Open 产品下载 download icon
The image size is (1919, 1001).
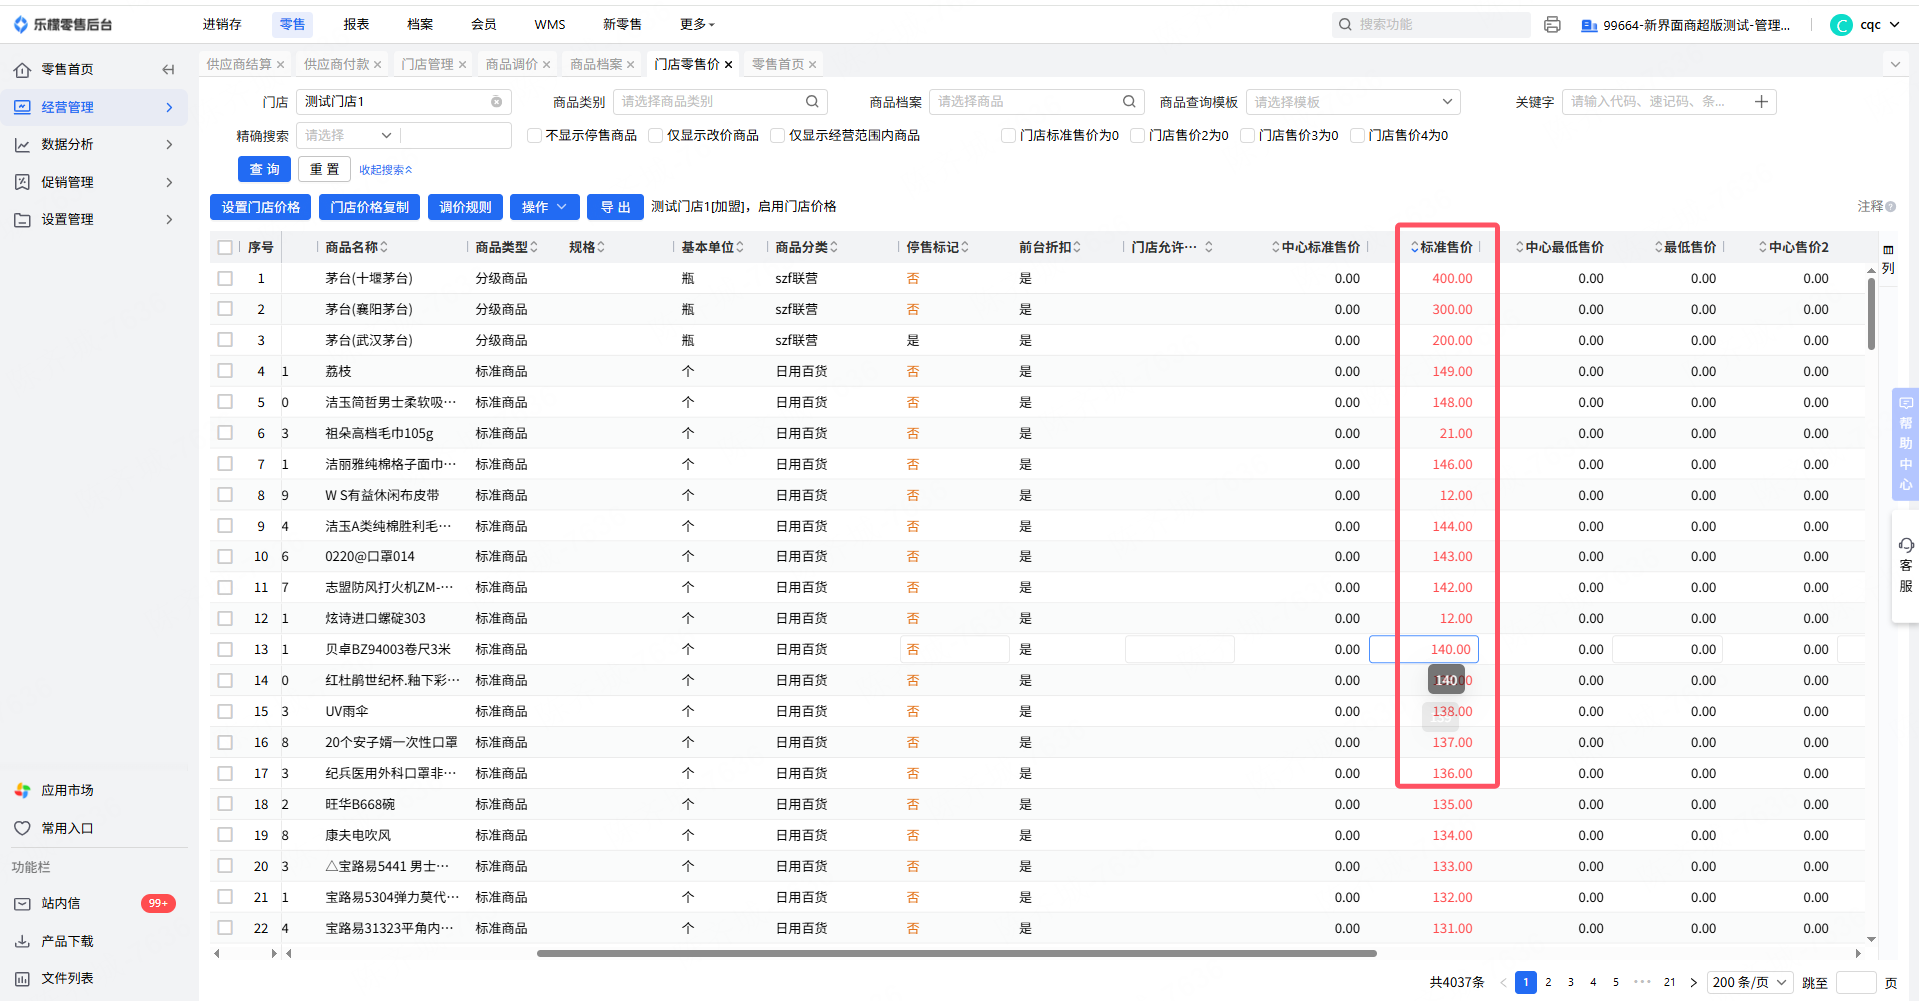(22, 941)
